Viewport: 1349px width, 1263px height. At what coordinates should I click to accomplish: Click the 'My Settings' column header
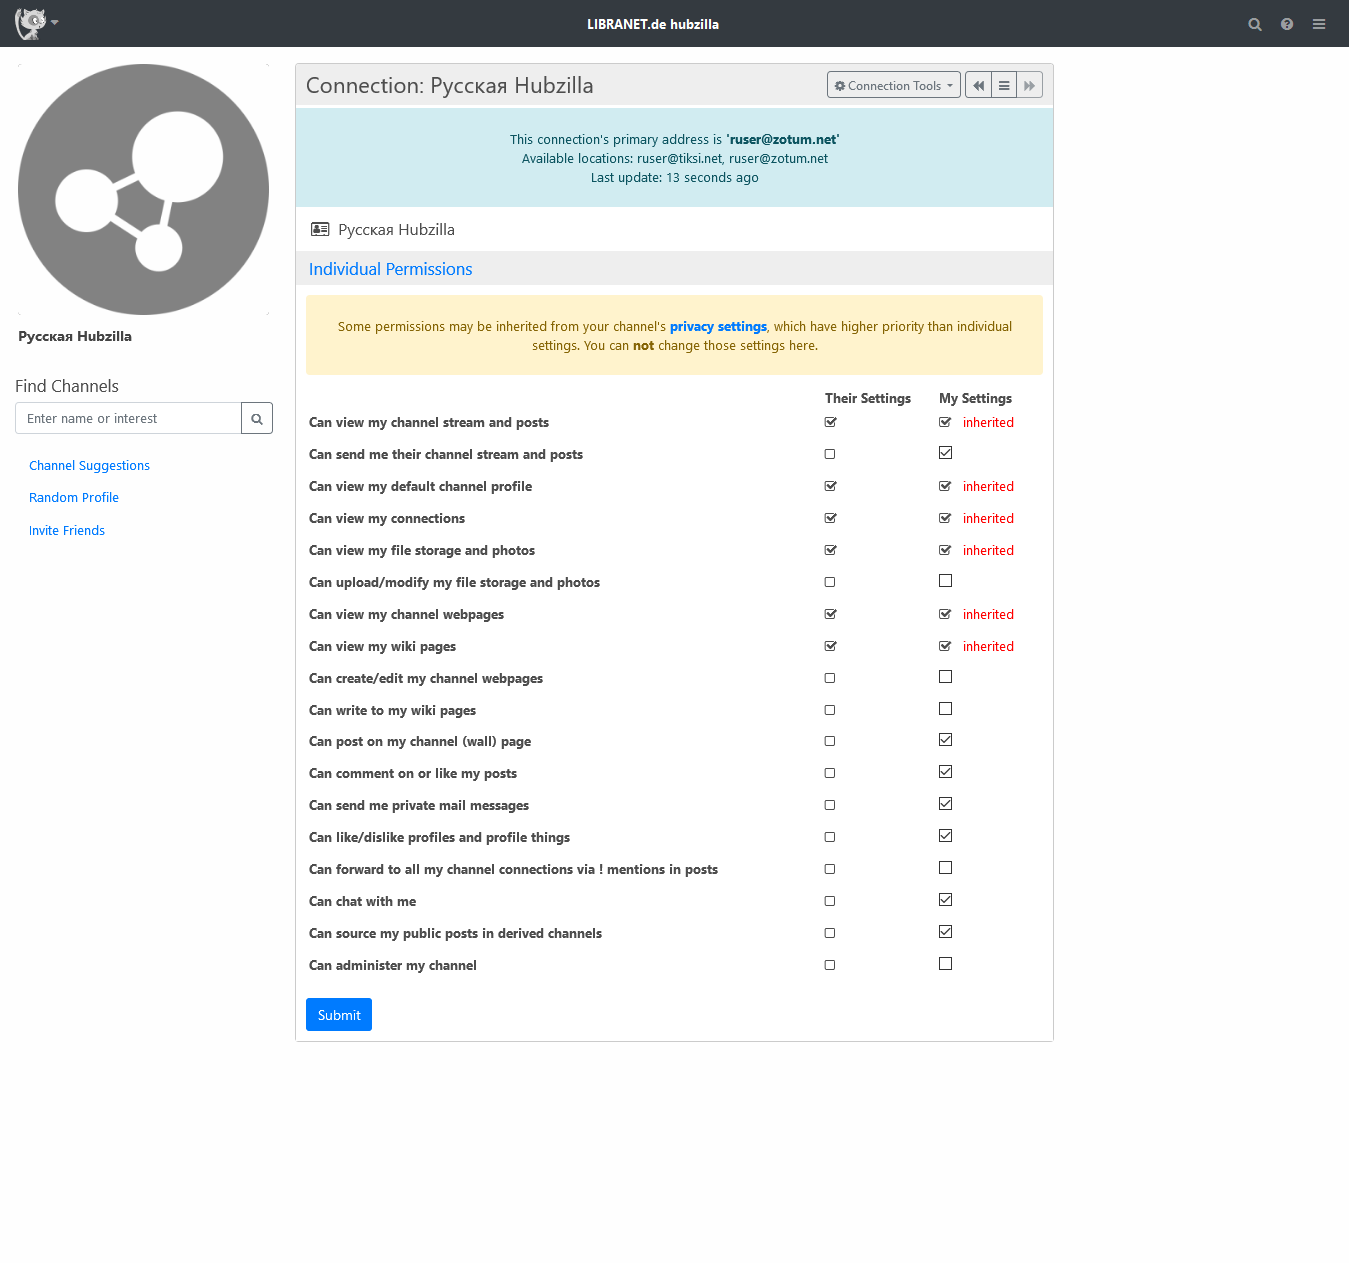[975, 398]
